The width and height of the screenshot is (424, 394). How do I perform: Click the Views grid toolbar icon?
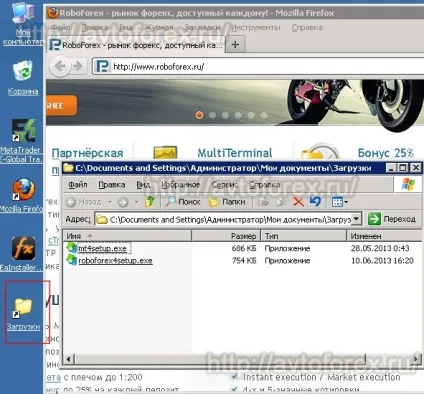click(x=337, y=202)
